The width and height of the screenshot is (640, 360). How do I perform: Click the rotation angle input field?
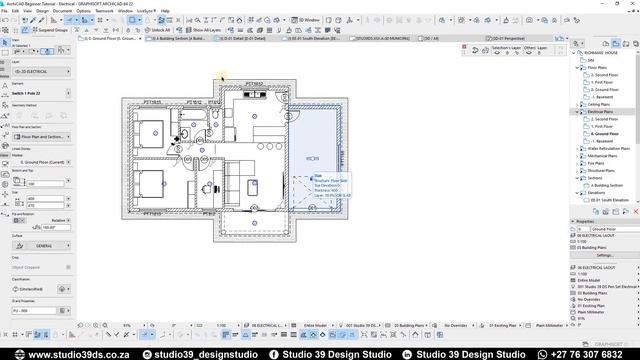(55, 227)
